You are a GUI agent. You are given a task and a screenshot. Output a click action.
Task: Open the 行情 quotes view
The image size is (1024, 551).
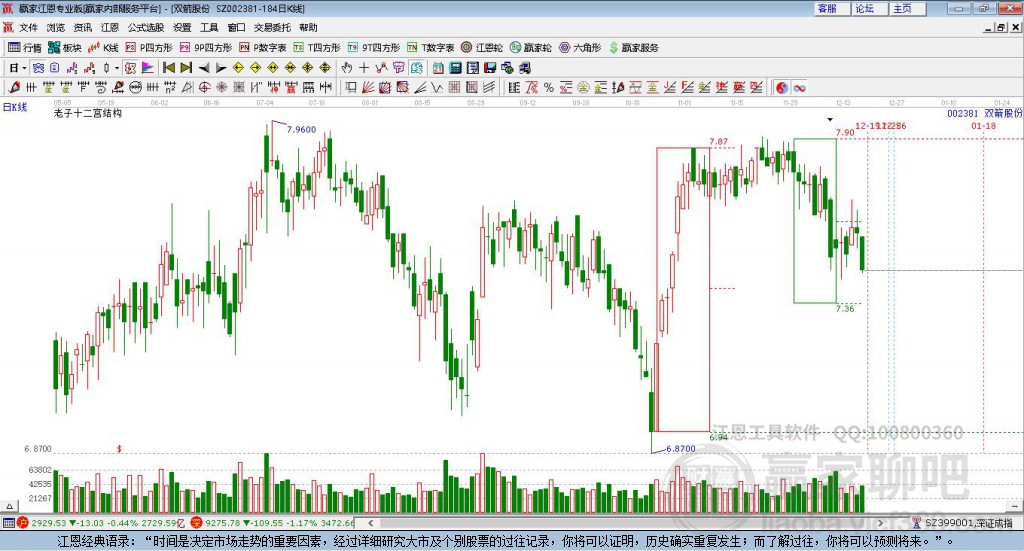tap(24, 48)
